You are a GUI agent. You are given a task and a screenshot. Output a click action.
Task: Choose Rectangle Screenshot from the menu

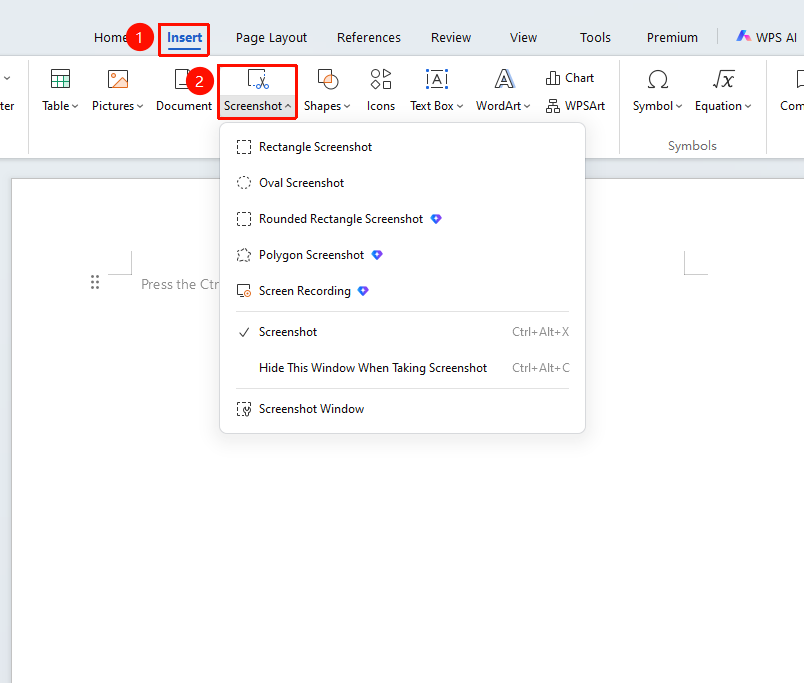(x=402, y=147)
